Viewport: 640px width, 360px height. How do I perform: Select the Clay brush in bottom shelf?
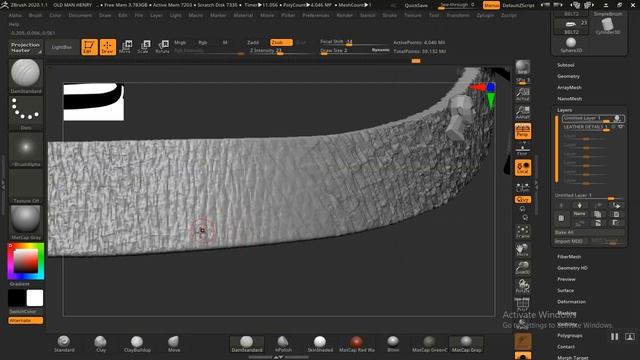[100, 344]
